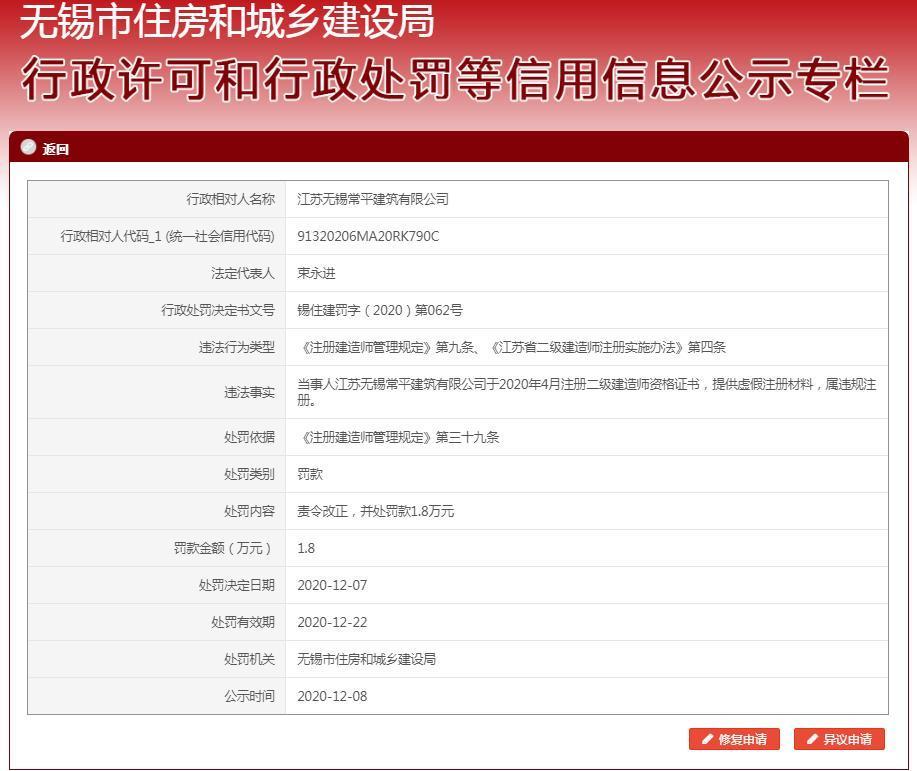Click the 返回 link text

click(56, 149)
